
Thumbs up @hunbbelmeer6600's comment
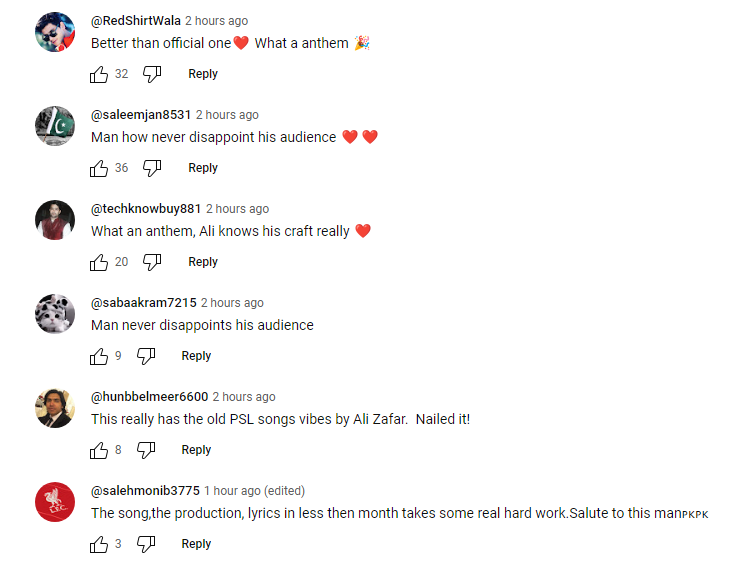click(x=99, y=450)
